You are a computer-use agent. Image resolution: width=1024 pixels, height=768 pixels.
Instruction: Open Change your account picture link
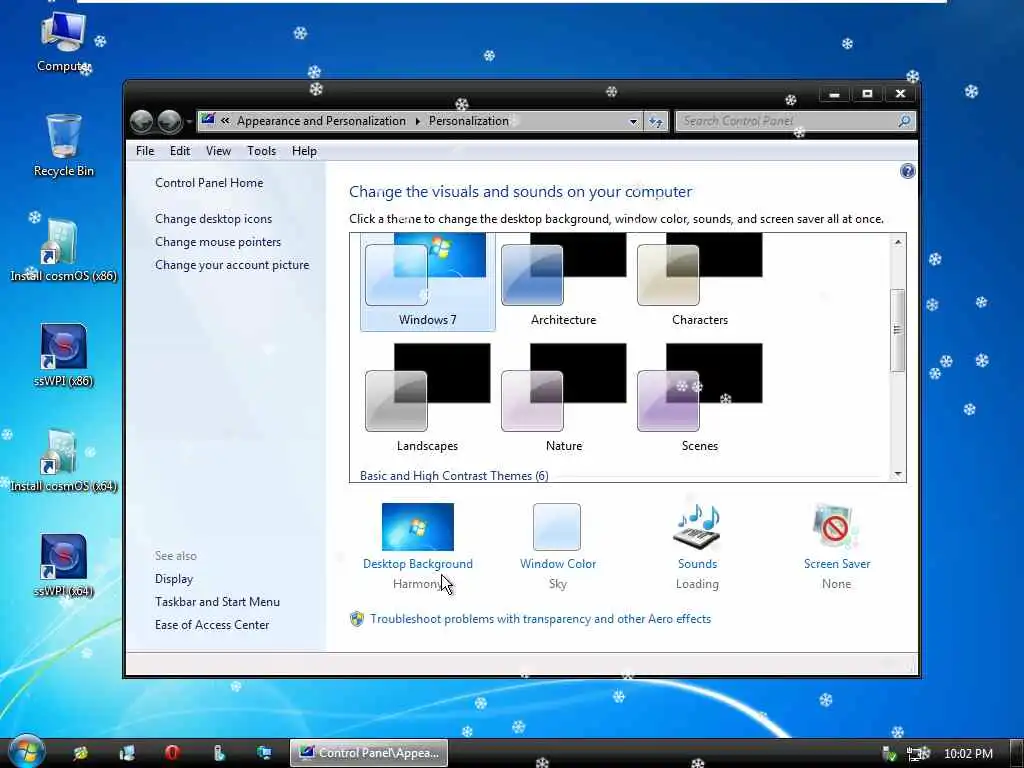pyautogui.click(x=232, y=264)
